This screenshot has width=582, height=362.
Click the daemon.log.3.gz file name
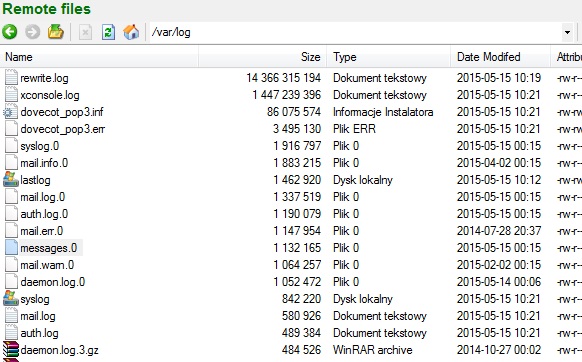[x=59, y=350]
